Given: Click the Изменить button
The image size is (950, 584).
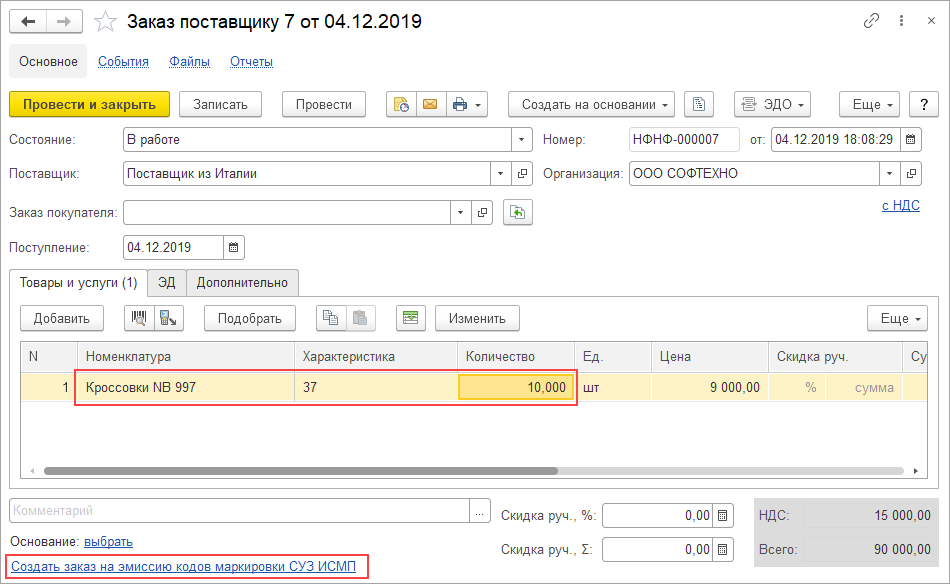Looking at the screenshot, I should pos(477,318).
